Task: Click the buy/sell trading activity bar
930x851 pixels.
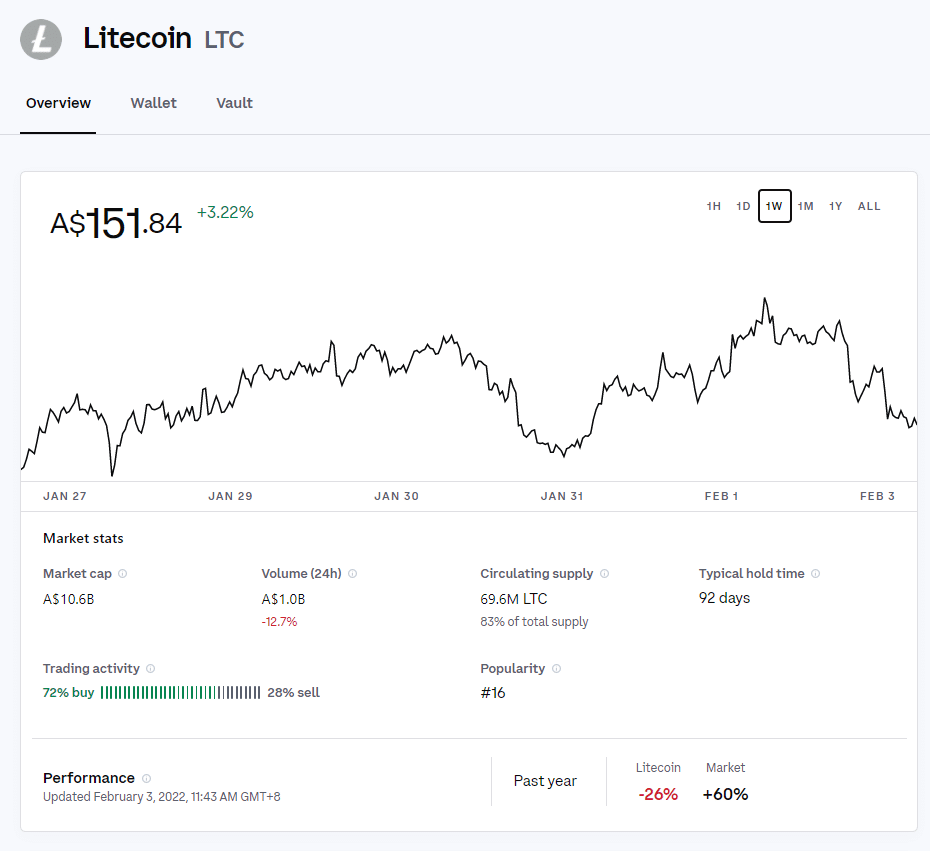Action: 180,693
